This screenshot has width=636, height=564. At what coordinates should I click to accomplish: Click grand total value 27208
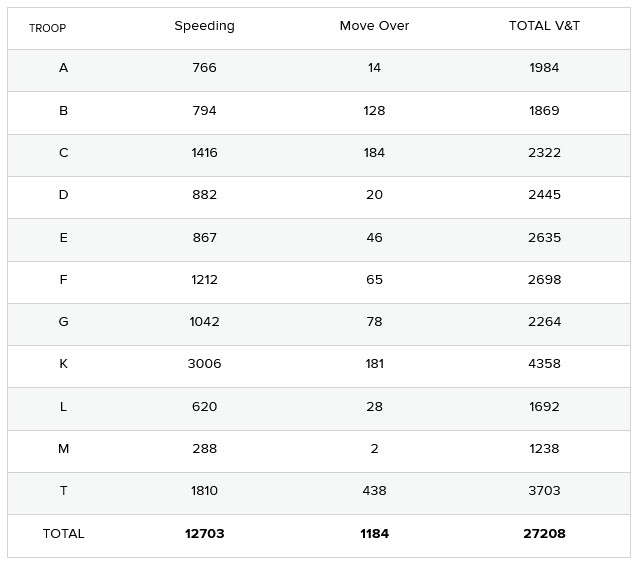pyautogui.click(x=544, y=534)
